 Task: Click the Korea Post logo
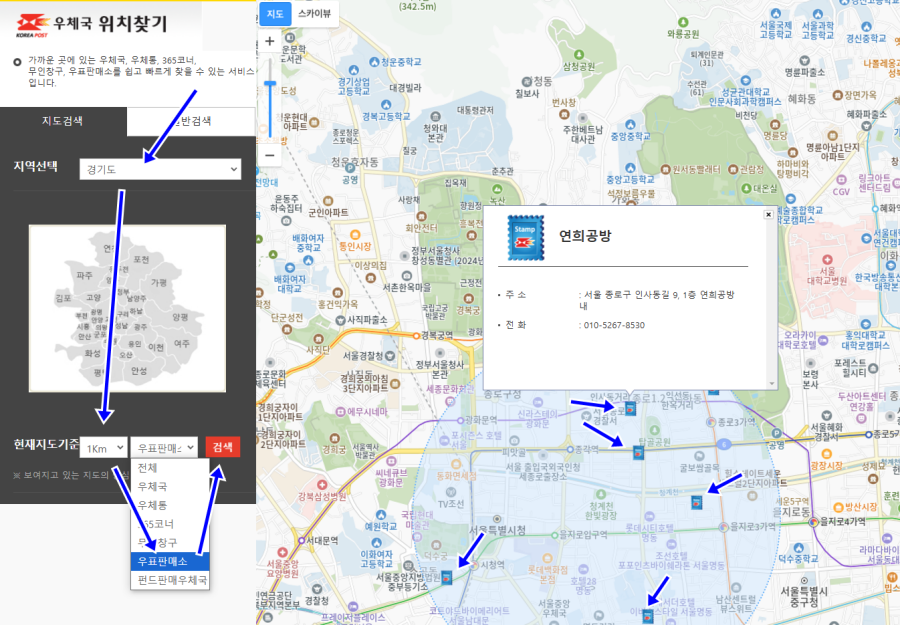click(33, 26)
